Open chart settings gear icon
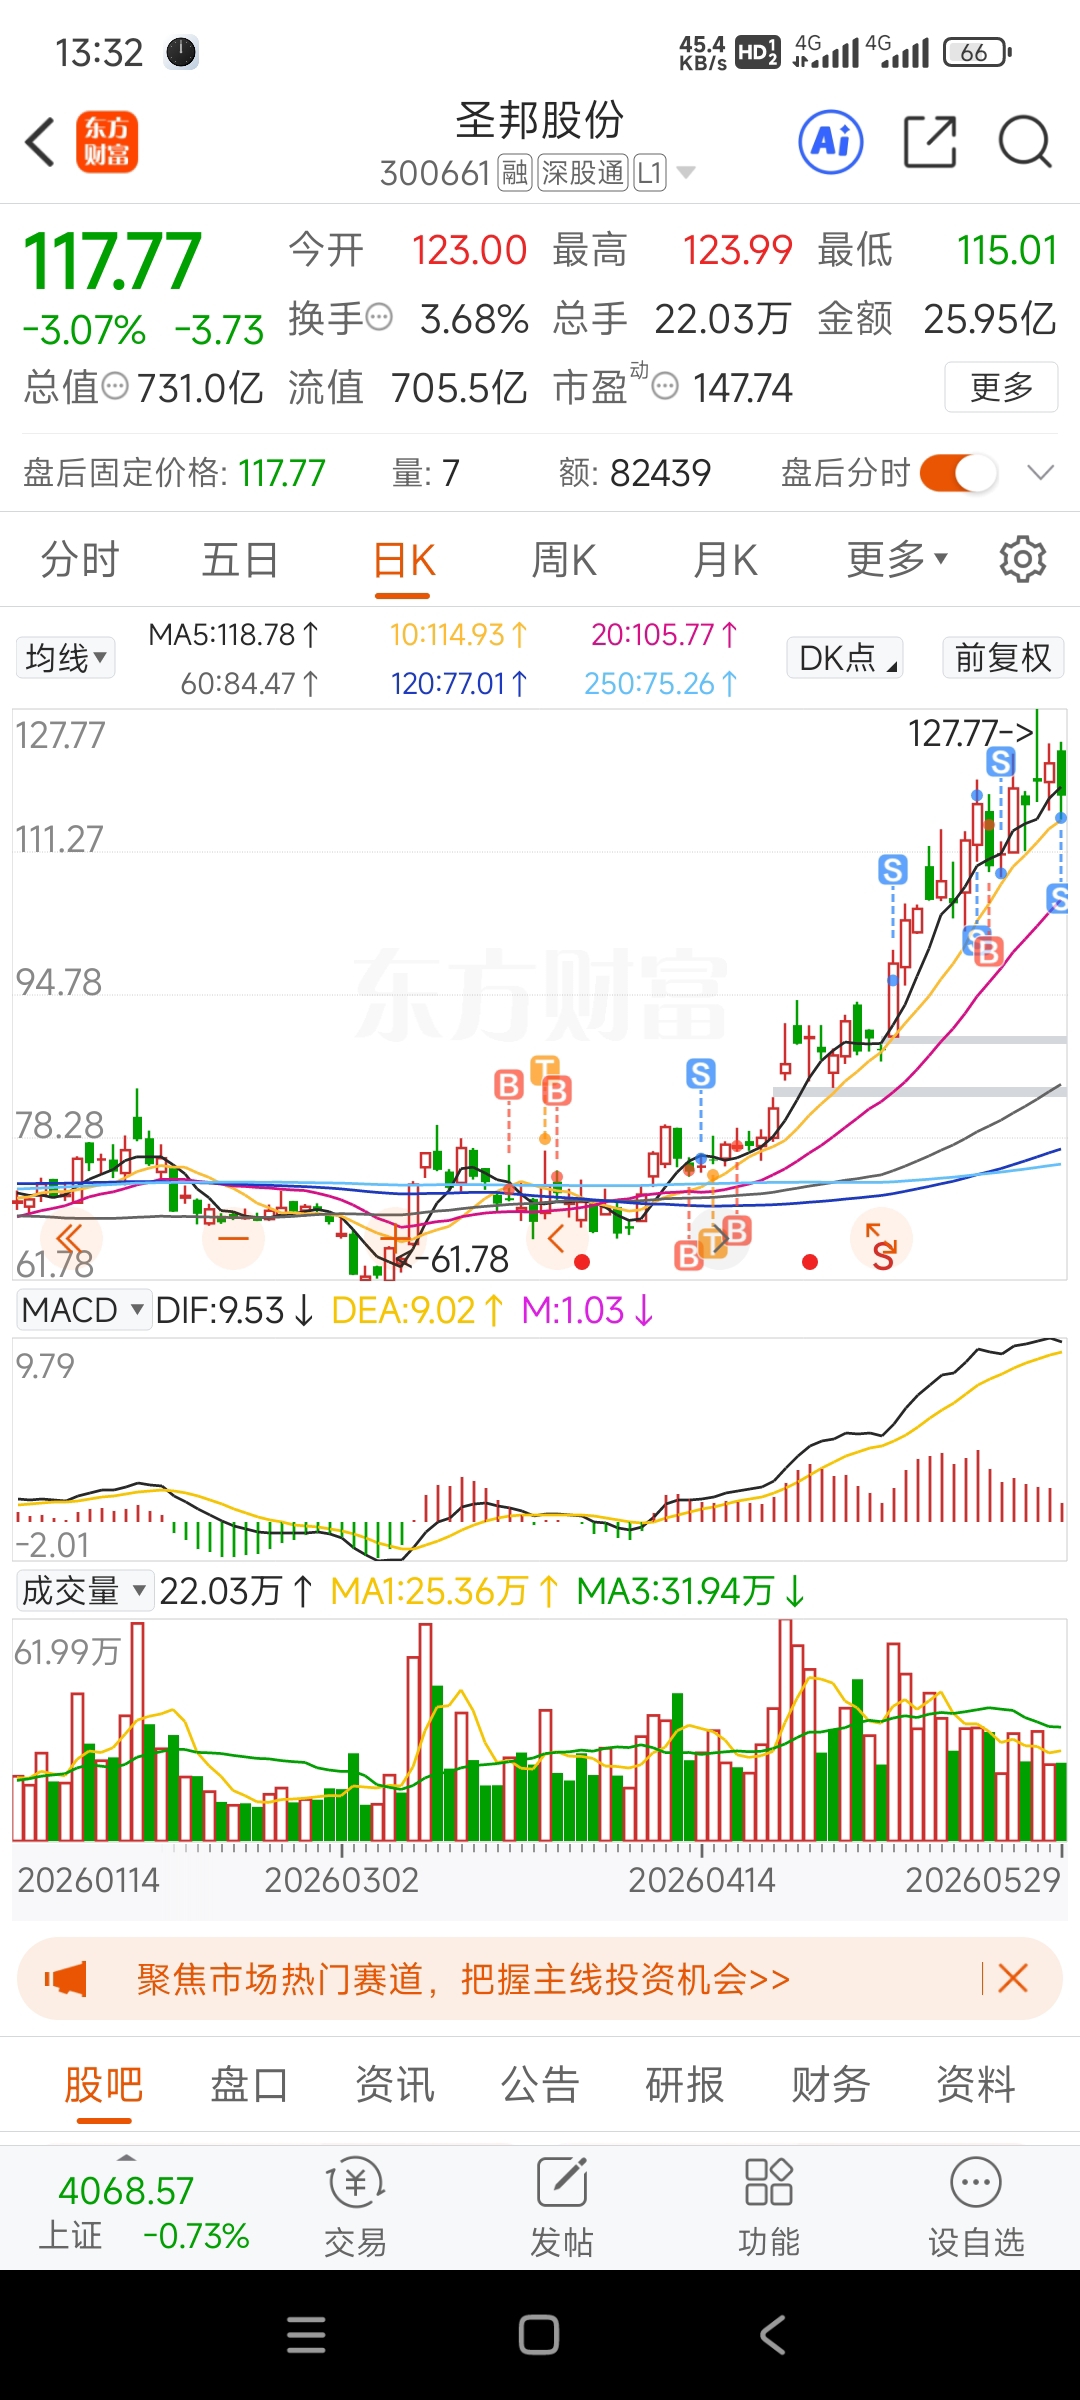The height and width of the screenshot is (2400, 1080). click(1023, 559)
